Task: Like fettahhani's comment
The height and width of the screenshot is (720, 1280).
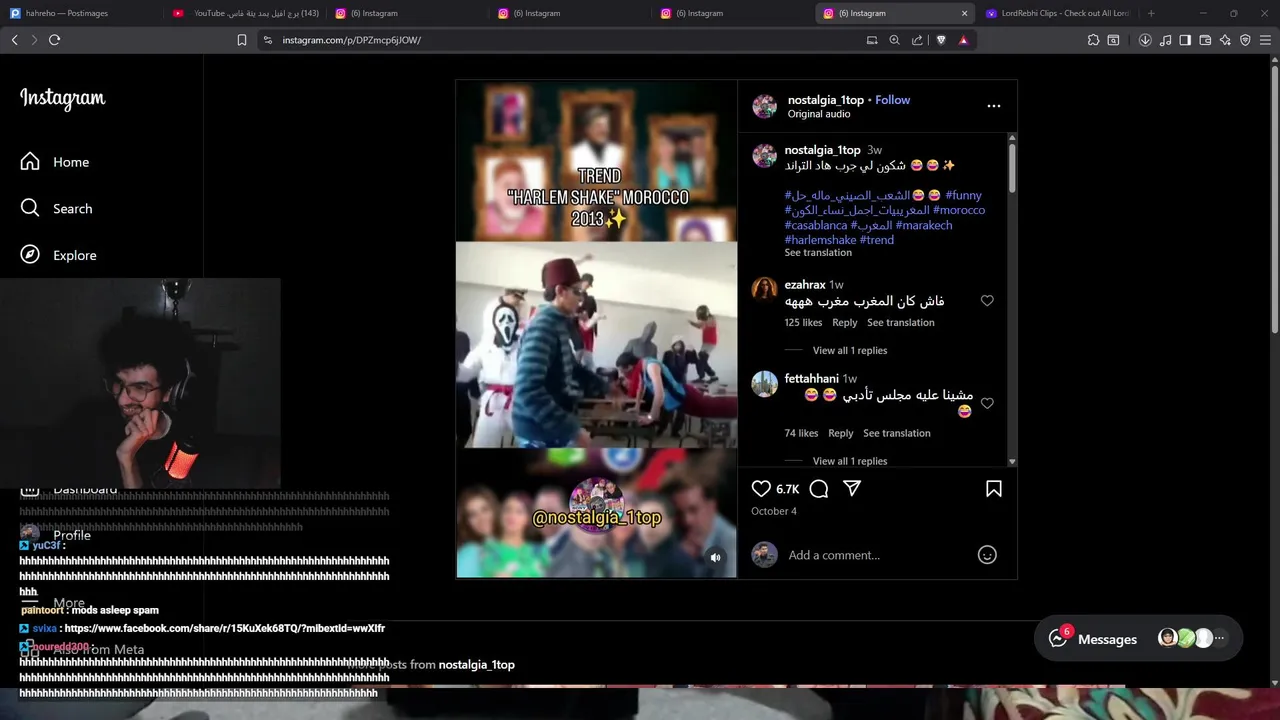Action: 987,403
